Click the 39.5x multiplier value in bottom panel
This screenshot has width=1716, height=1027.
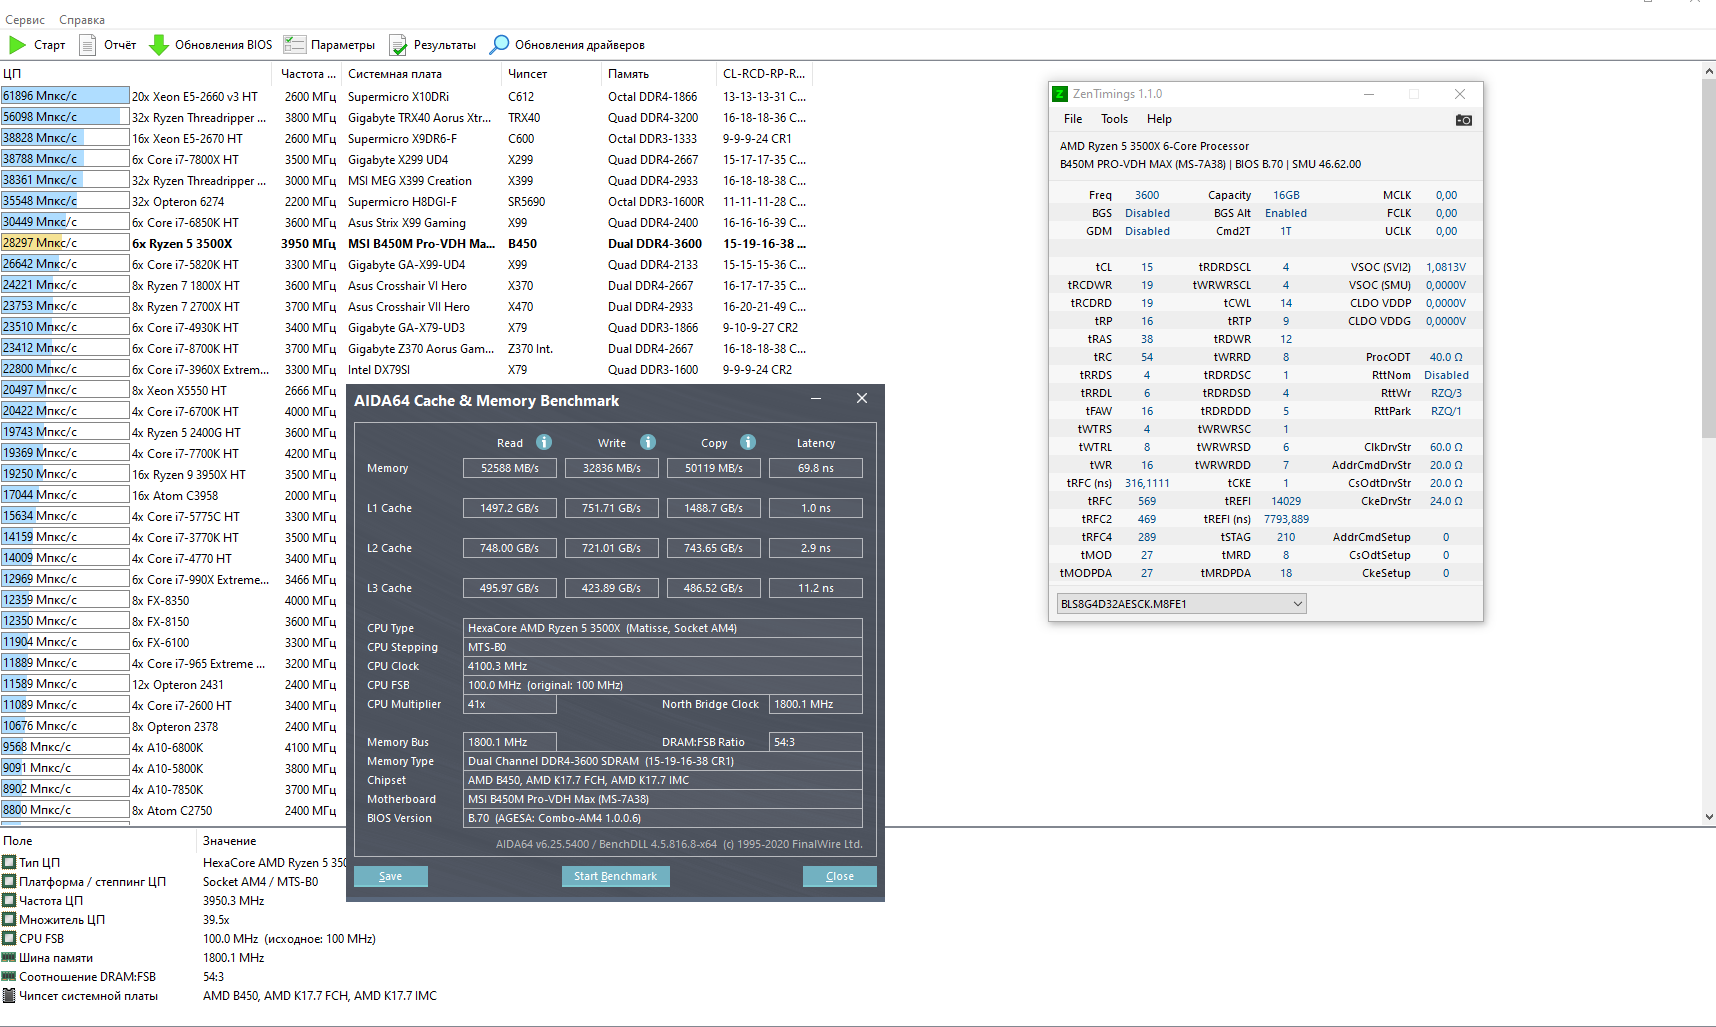pyautogui.click(x=216, y=919)
